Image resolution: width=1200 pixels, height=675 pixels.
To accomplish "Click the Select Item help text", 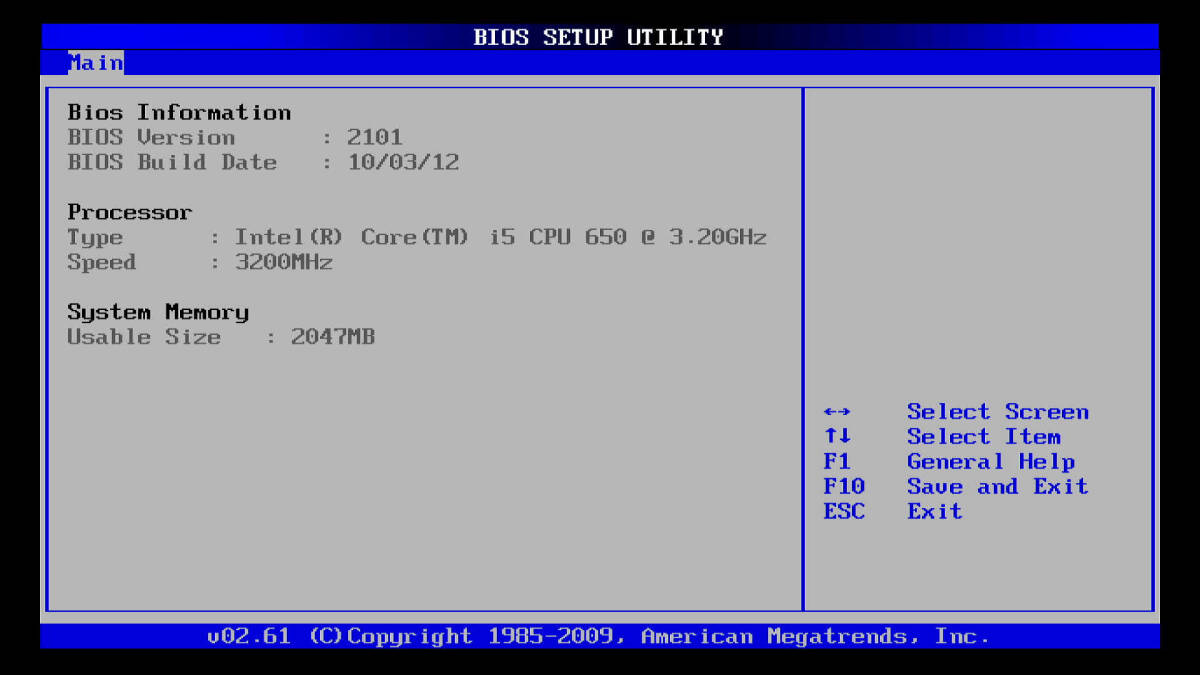I will click(x=984, y=437).
